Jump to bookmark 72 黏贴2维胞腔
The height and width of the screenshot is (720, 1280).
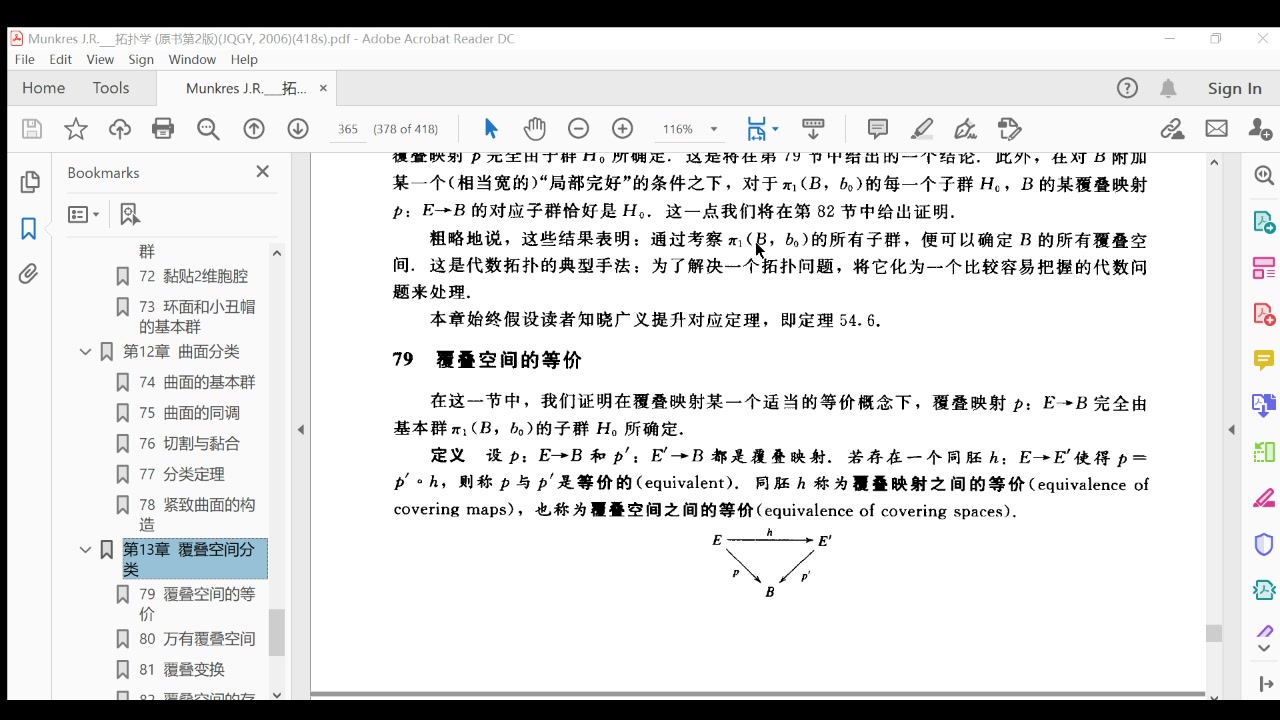pos(193,276)
